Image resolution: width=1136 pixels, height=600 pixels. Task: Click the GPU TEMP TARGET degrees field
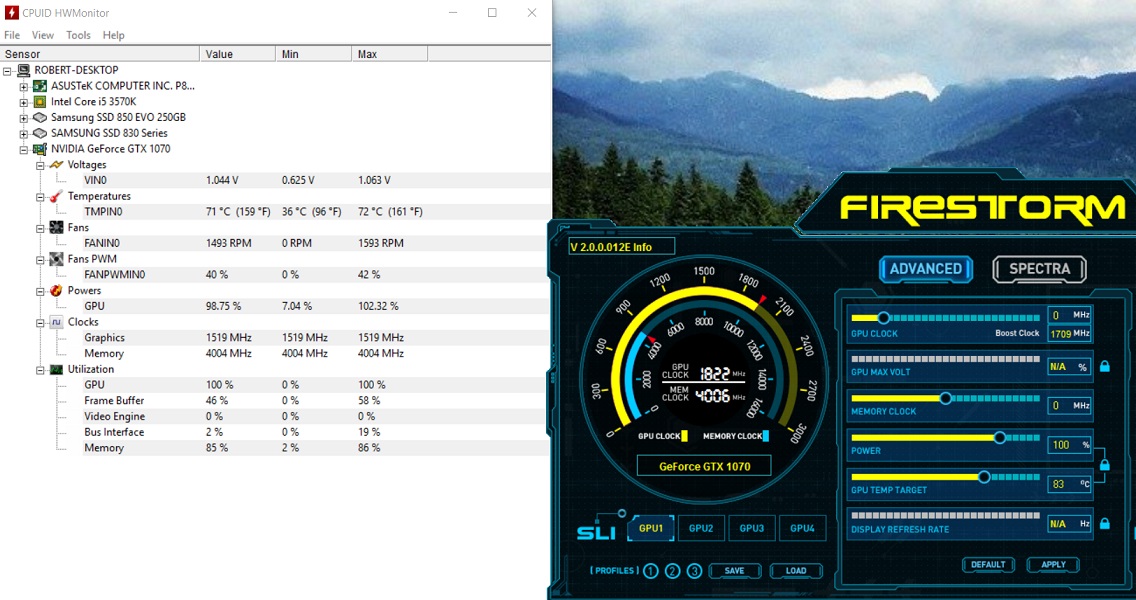[x=1069, y=484]
